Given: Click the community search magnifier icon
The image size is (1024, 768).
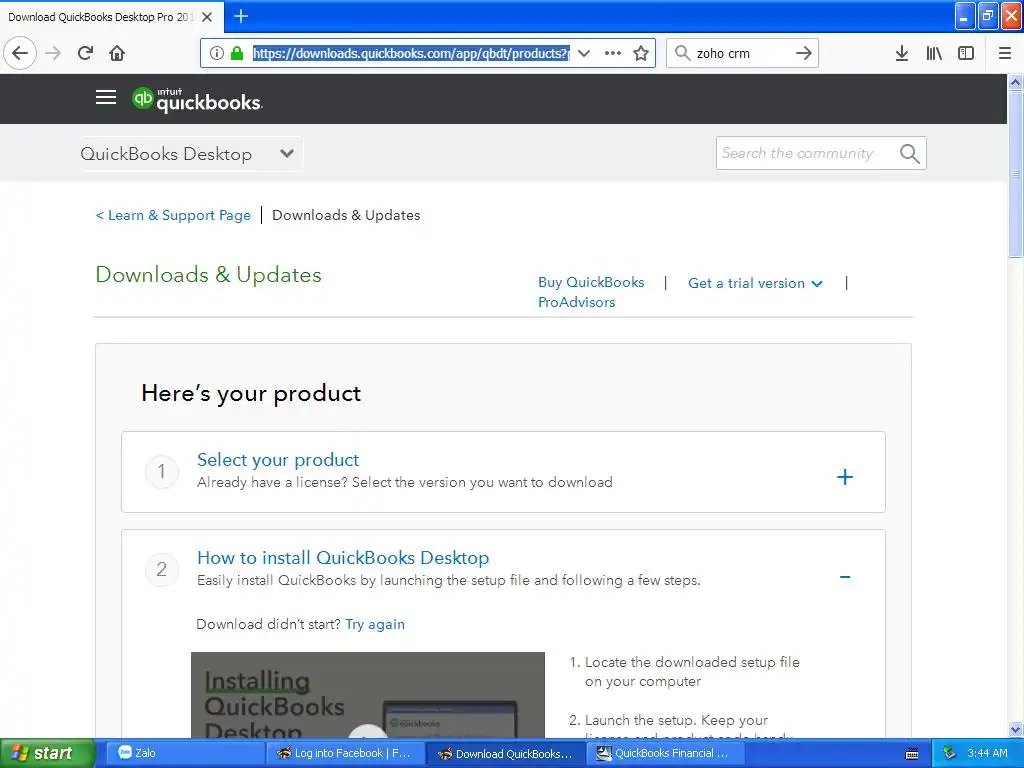Looking at the screenshot, I should 910,153.
